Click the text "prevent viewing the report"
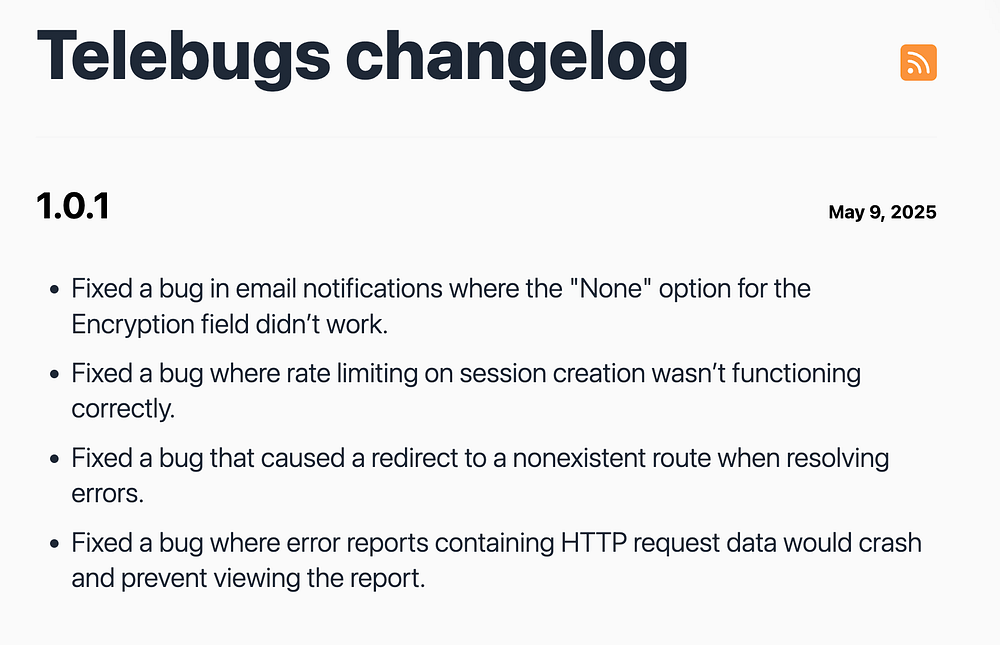The image size is (1000, 645). click(272, 579)
